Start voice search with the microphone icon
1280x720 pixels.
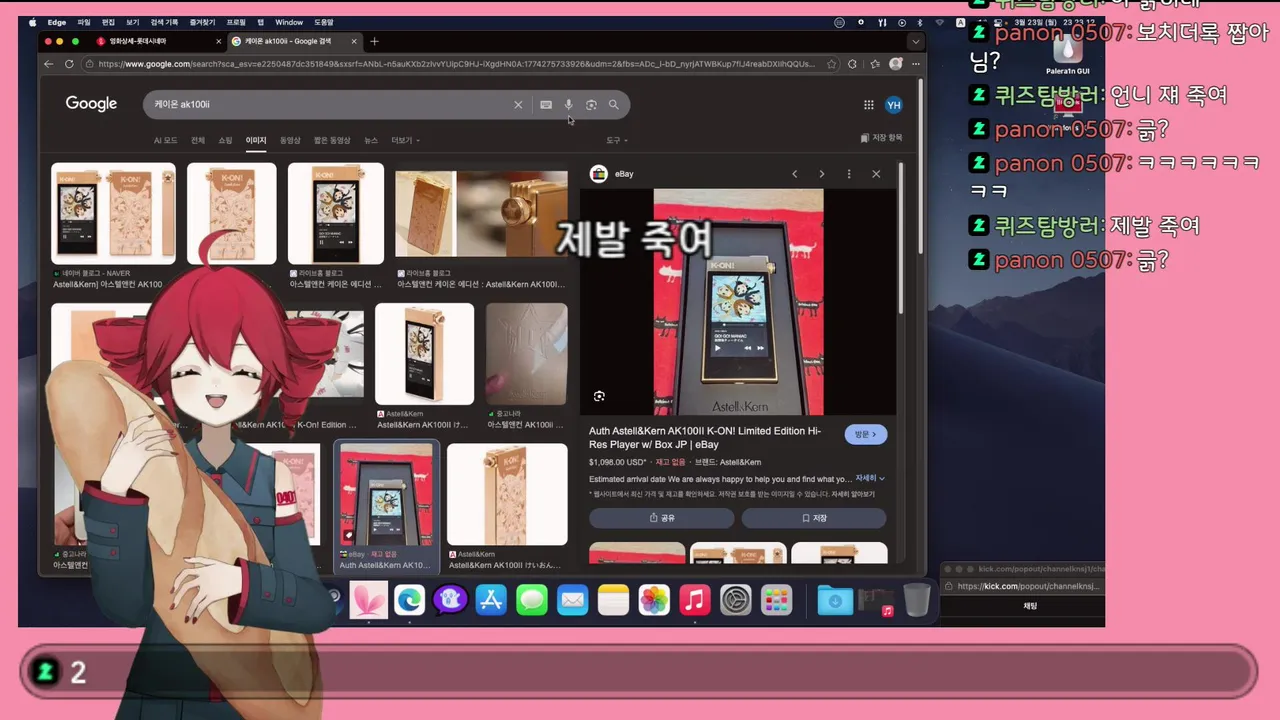(569, 104)
